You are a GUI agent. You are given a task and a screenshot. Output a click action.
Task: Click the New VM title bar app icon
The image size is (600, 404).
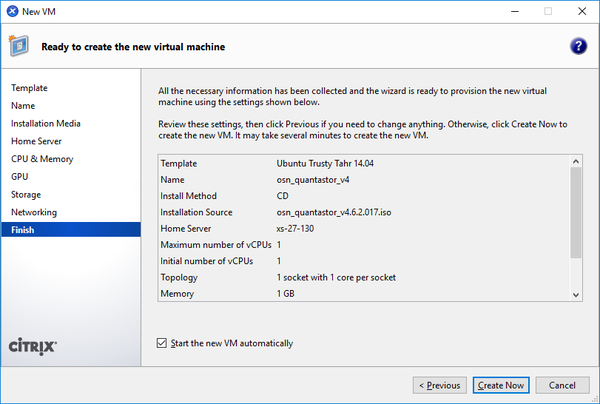point(12,11)
